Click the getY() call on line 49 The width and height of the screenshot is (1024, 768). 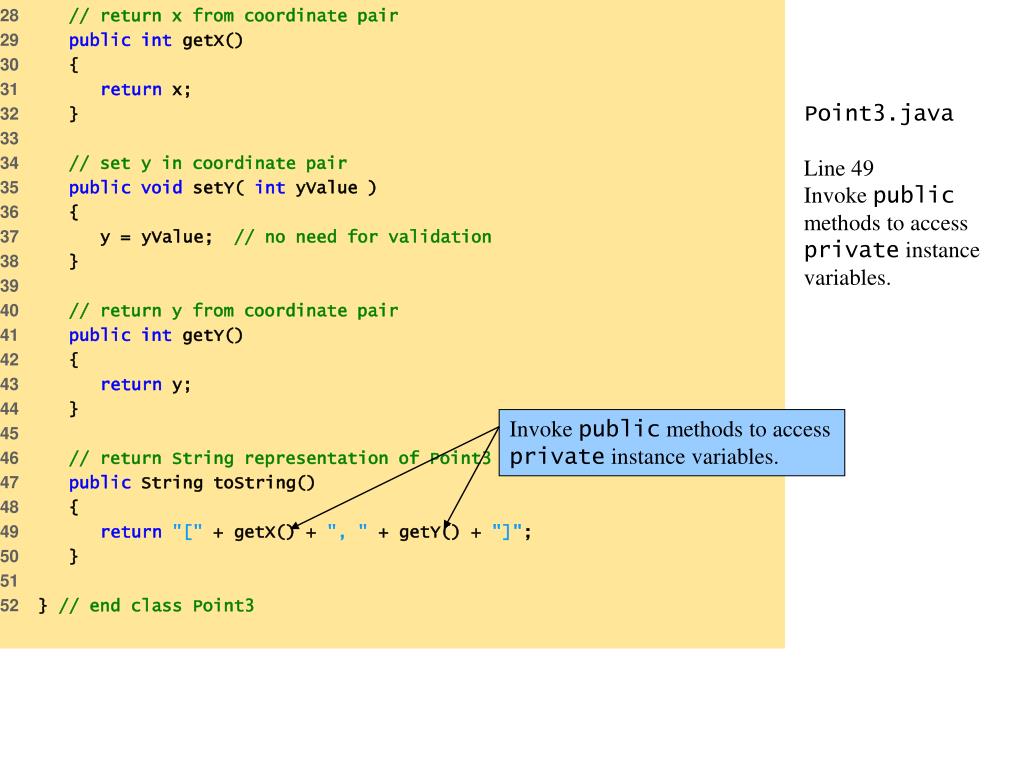429,532
